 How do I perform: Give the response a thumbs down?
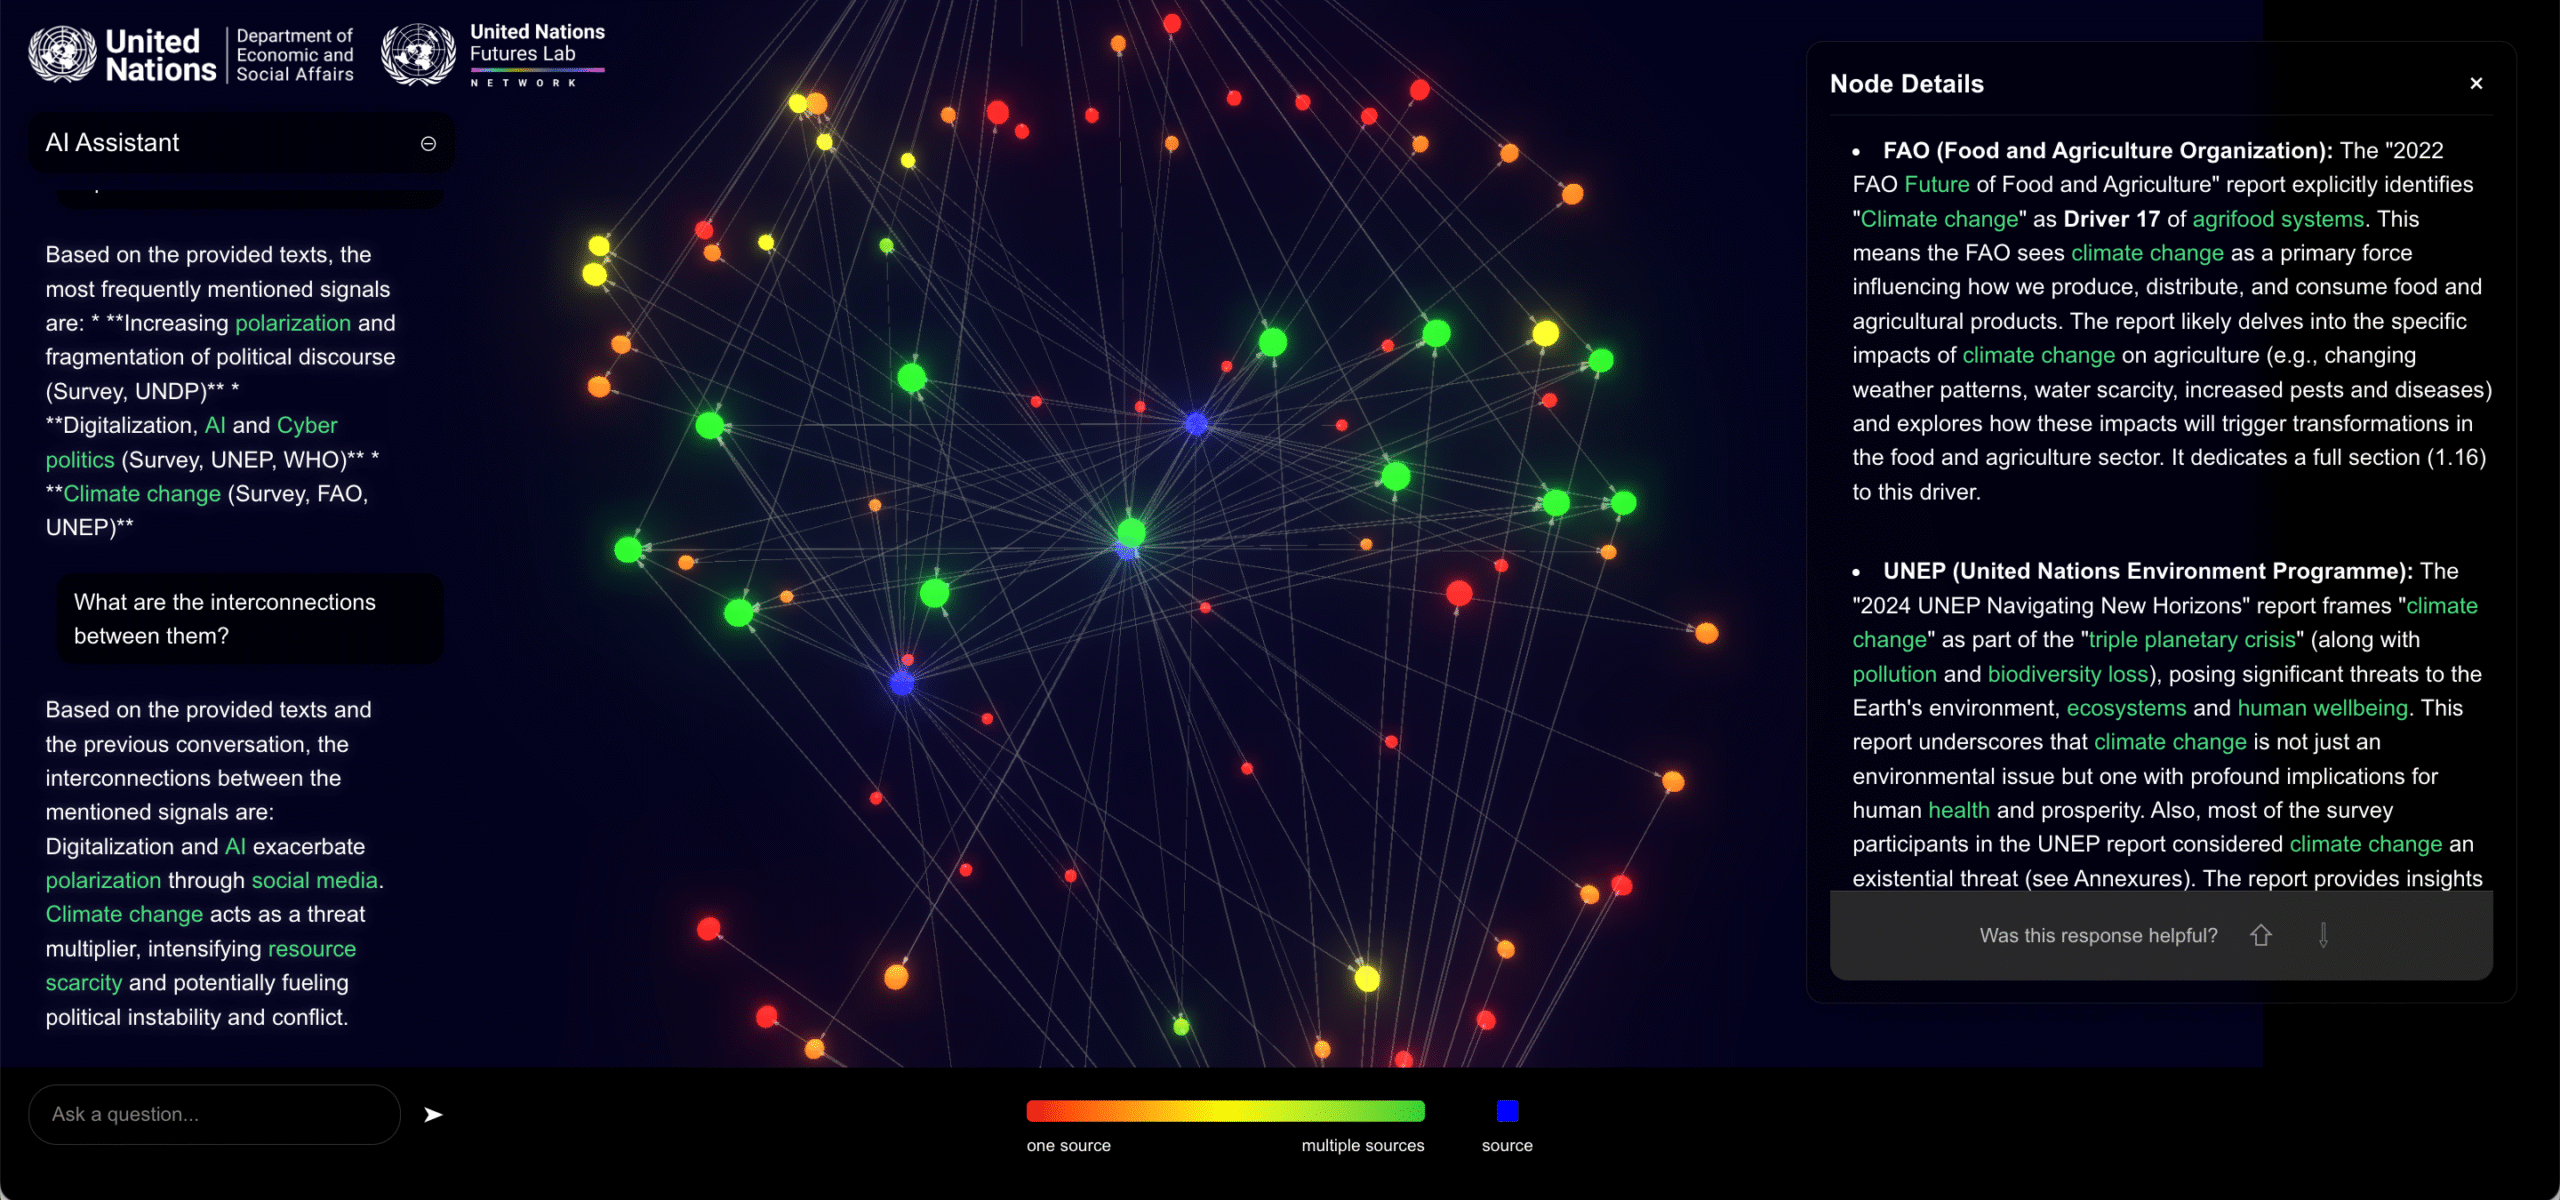pos(2324,935)
